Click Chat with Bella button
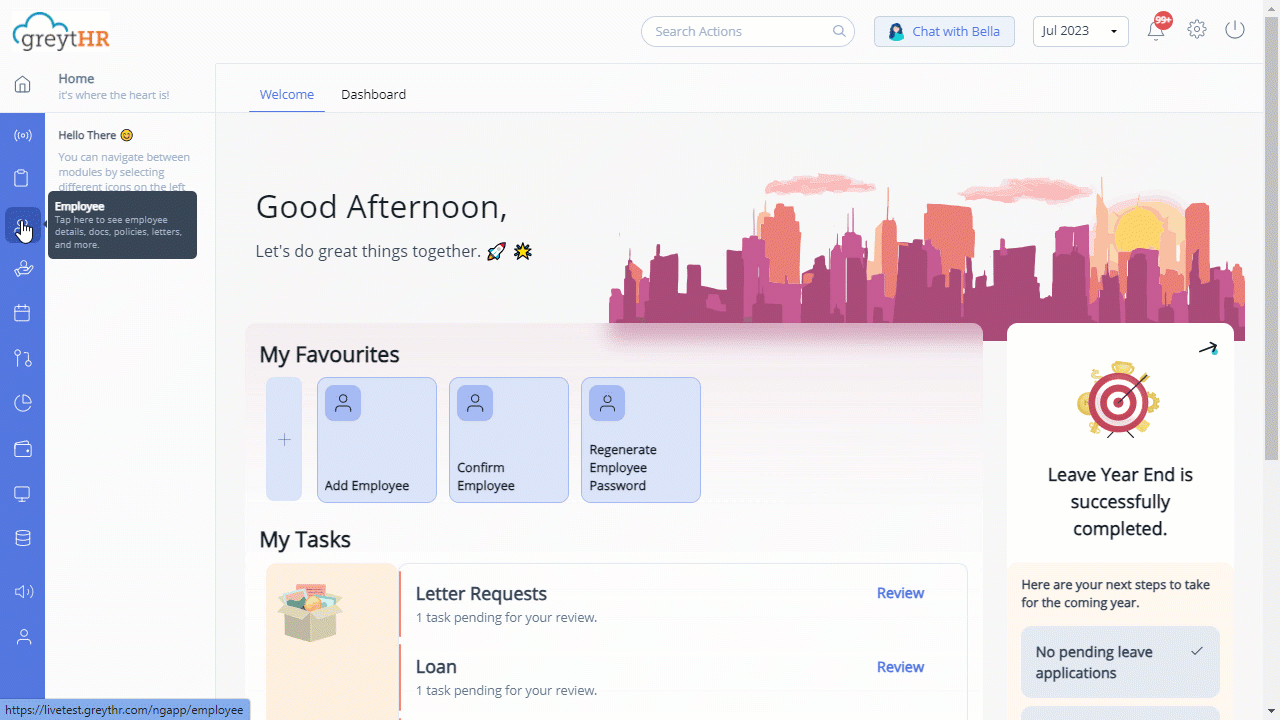 point(944,31)
